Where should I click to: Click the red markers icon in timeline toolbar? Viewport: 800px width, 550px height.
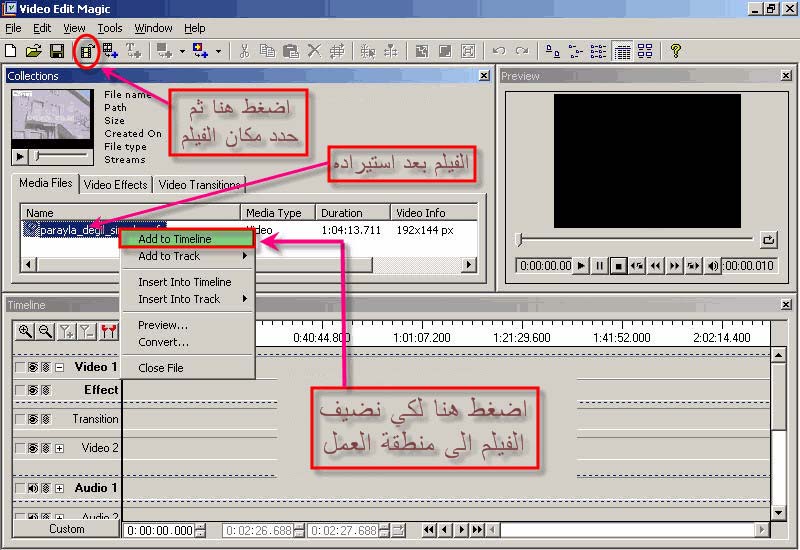(x=108, y=332)
